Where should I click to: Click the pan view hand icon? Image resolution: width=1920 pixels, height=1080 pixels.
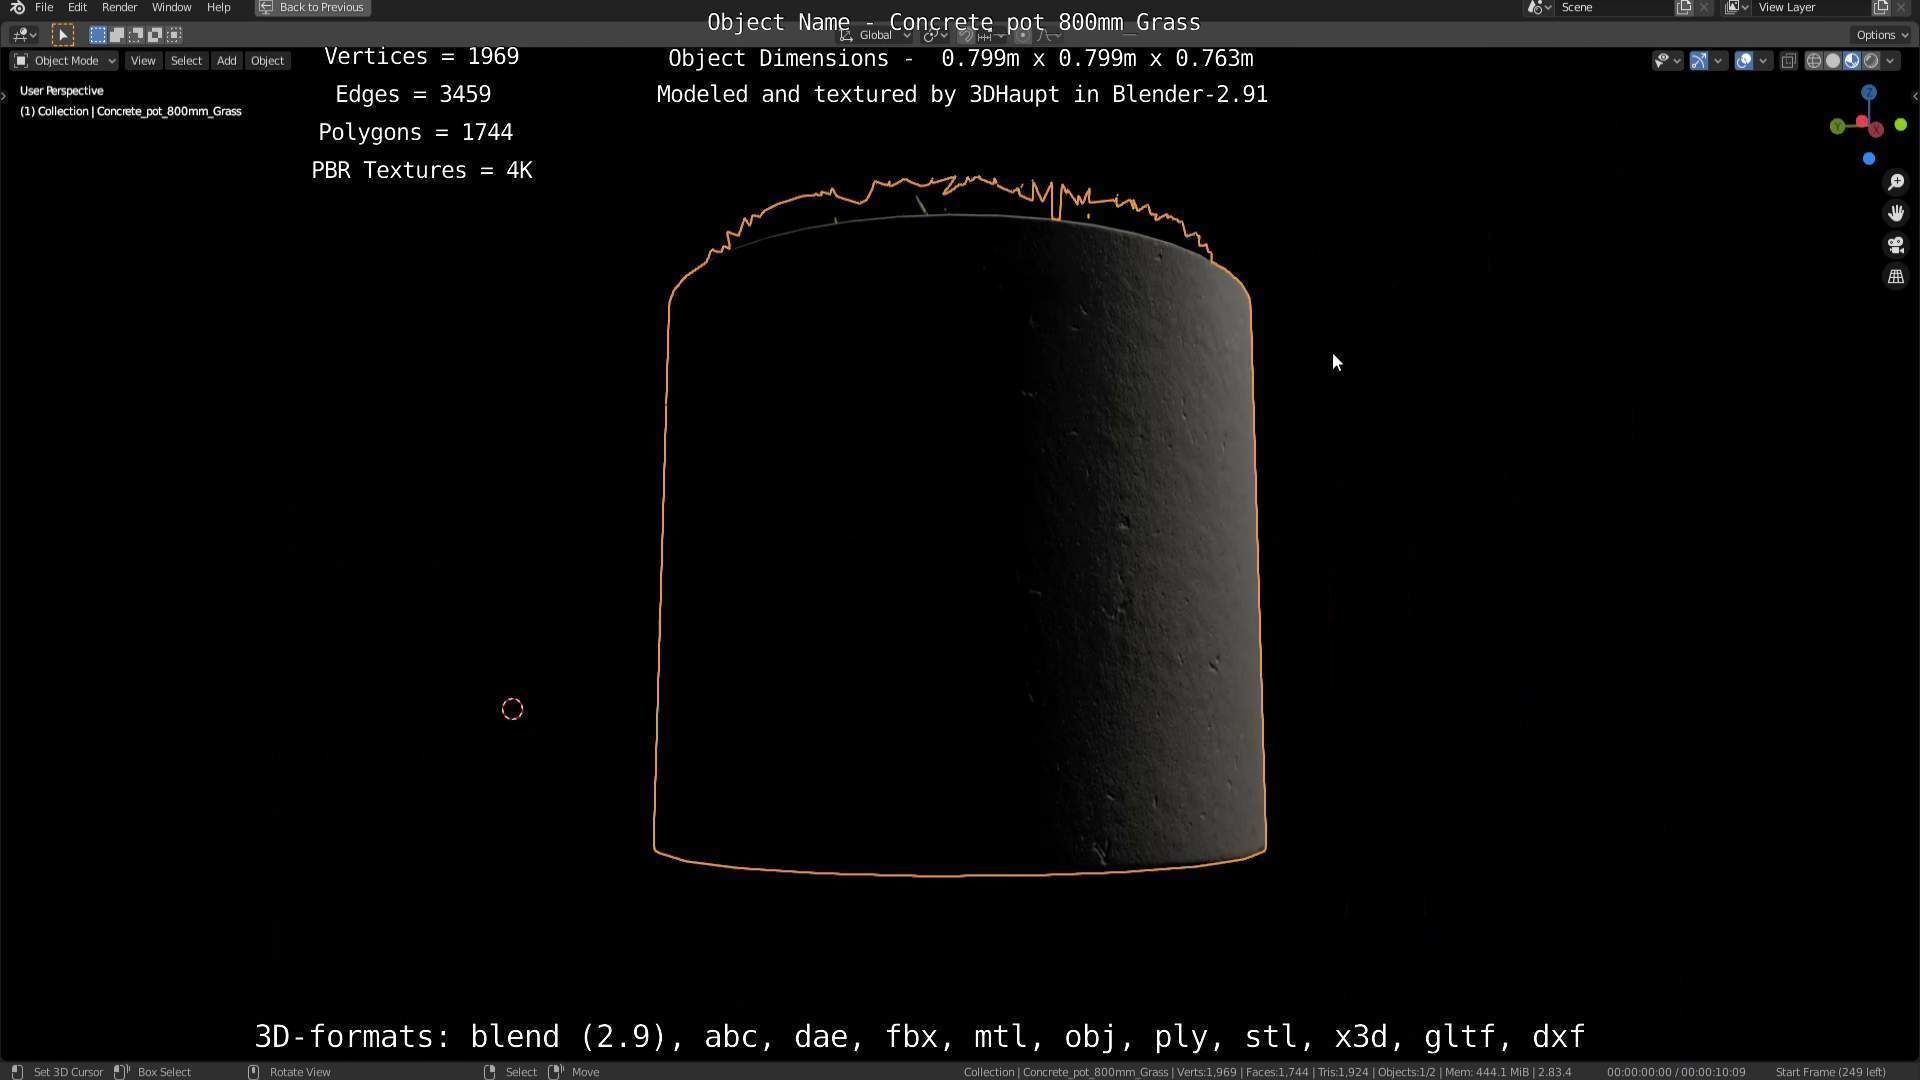1895,213
